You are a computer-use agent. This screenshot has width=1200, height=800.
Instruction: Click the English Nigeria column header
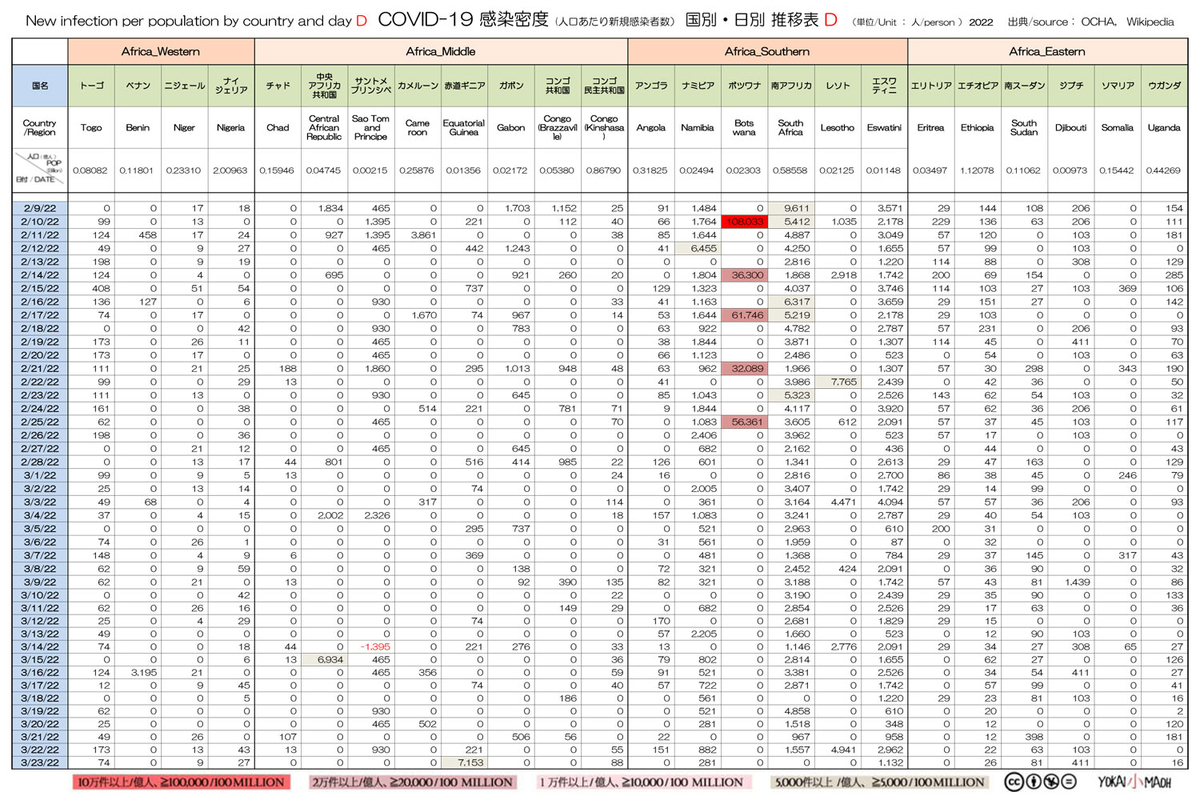click(231, 128)
